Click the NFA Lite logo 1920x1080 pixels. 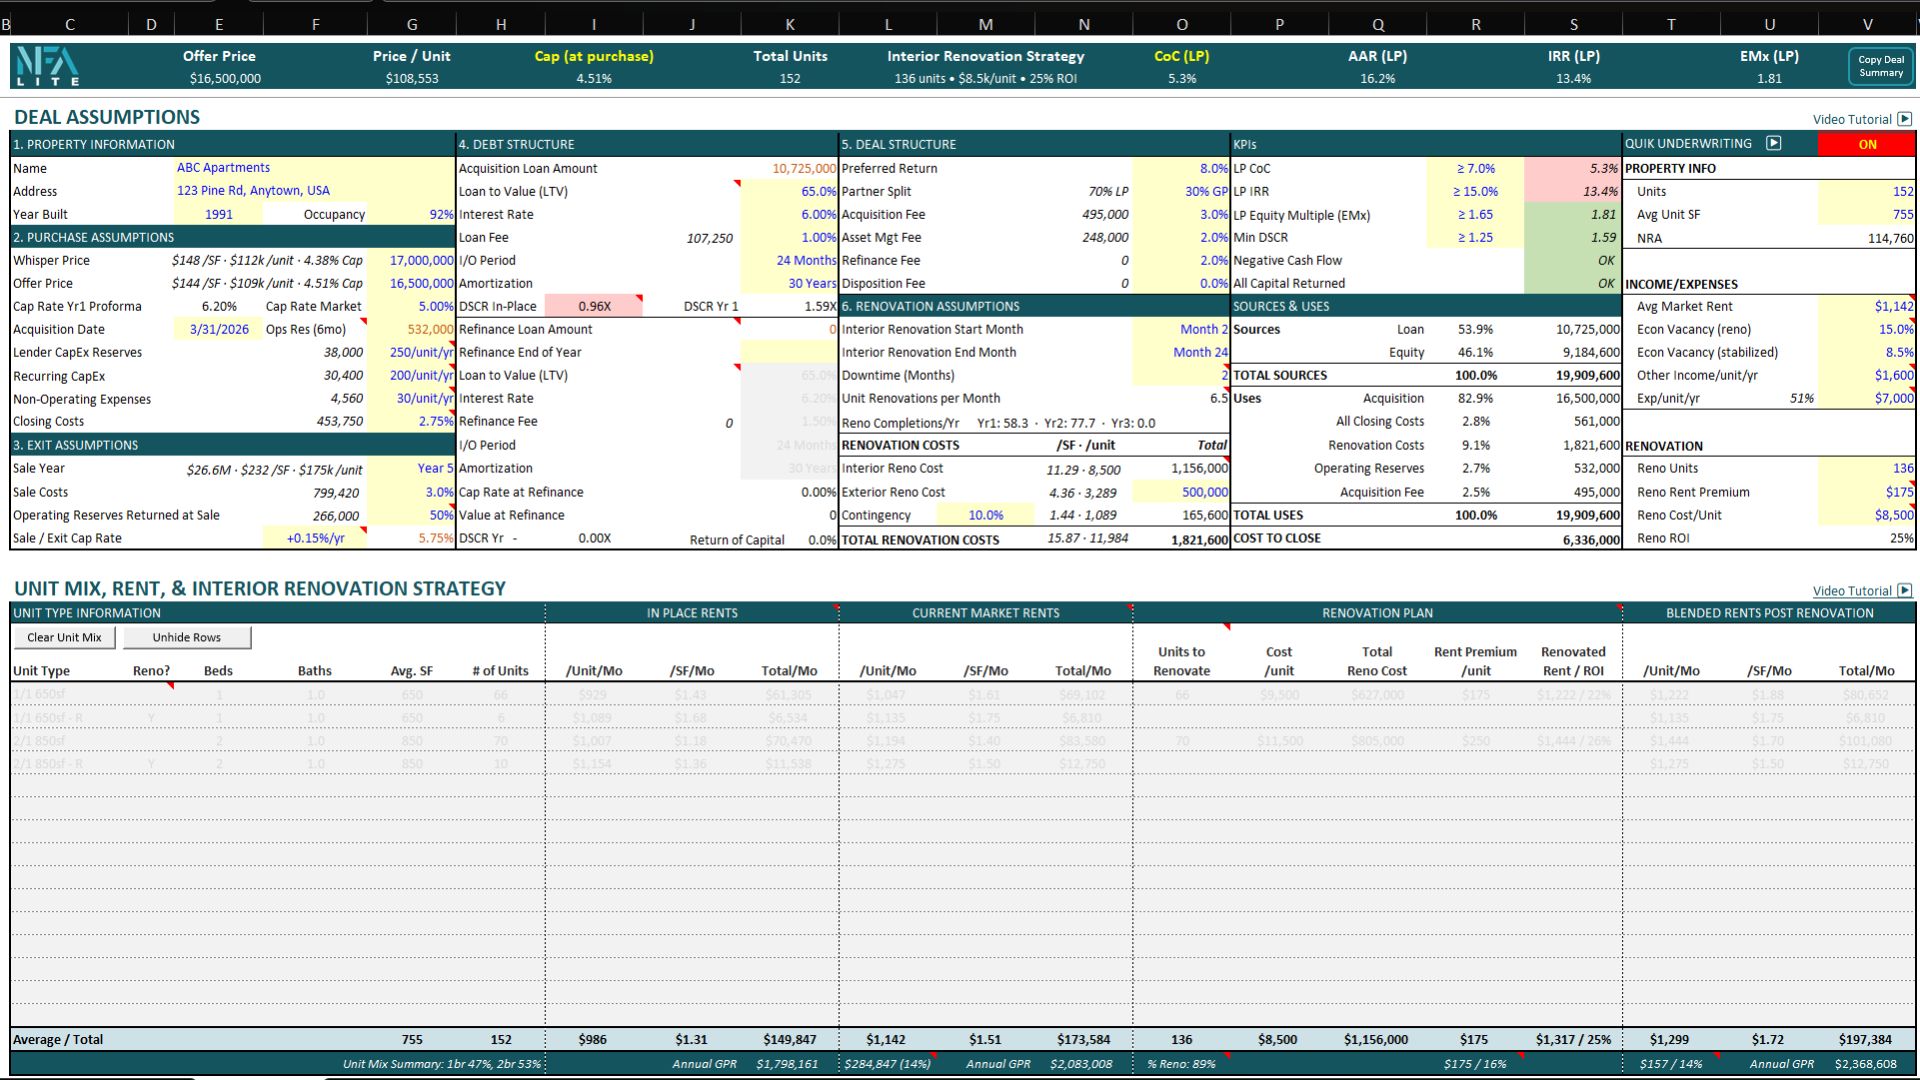[x=47, y=66]
